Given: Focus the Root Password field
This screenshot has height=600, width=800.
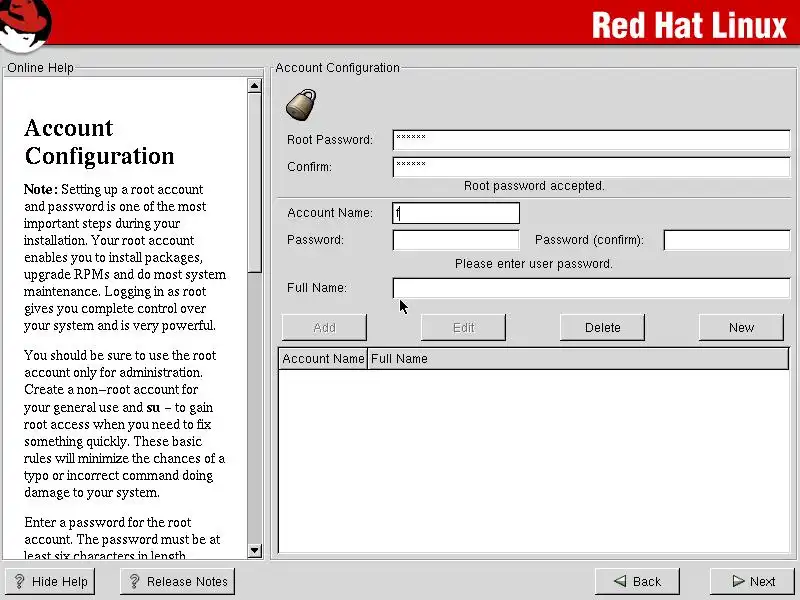Looking at the screenshot, I should point(591,140).
